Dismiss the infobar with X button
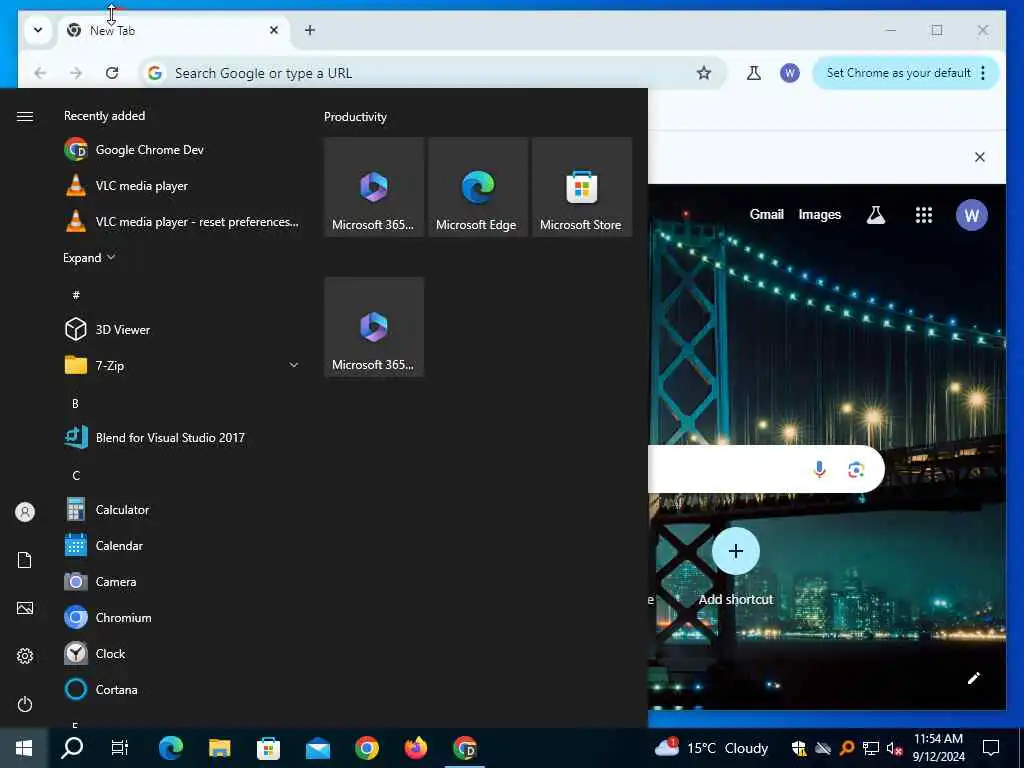1024x768 pixels. pos(980,157)
